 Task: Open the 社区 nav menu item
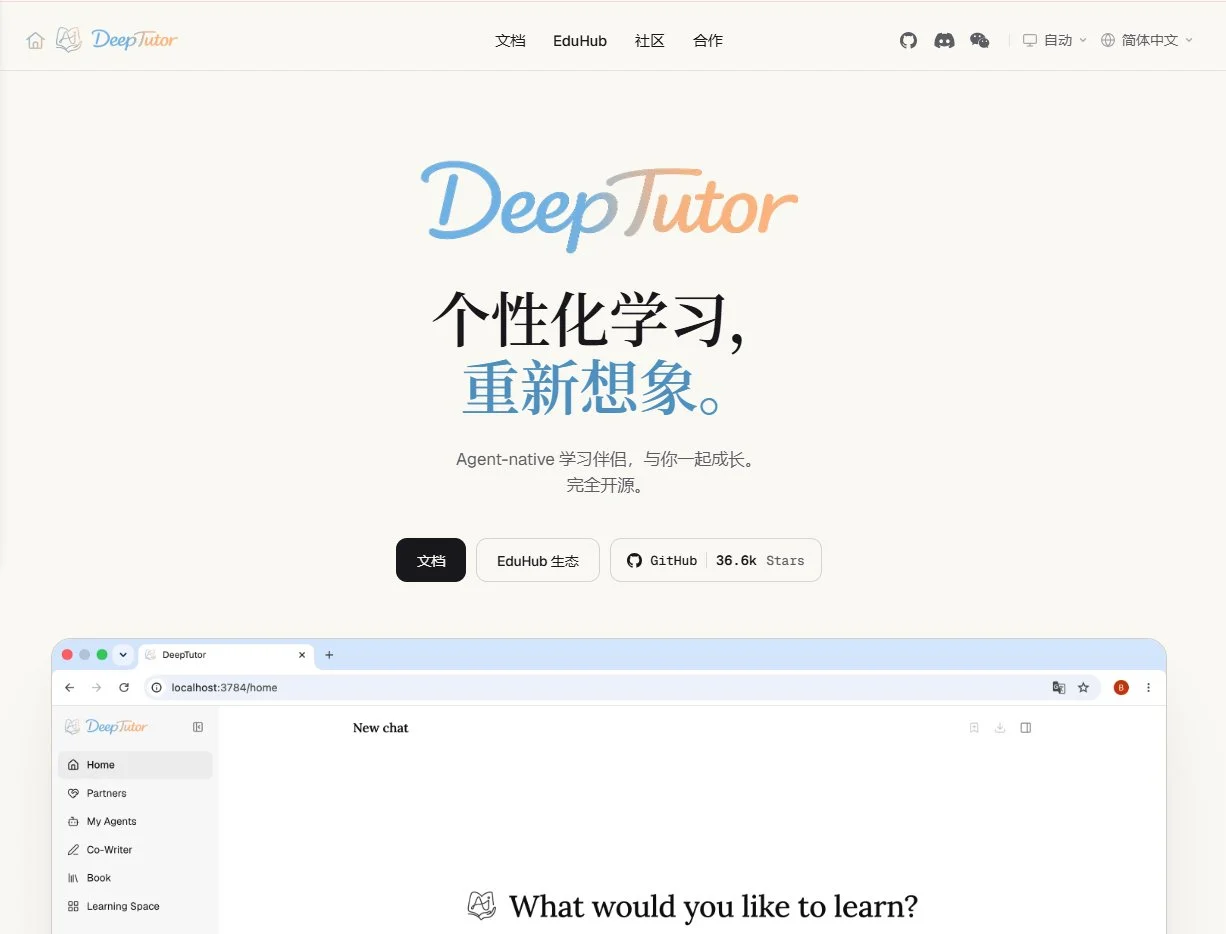[x=650, y=41]
